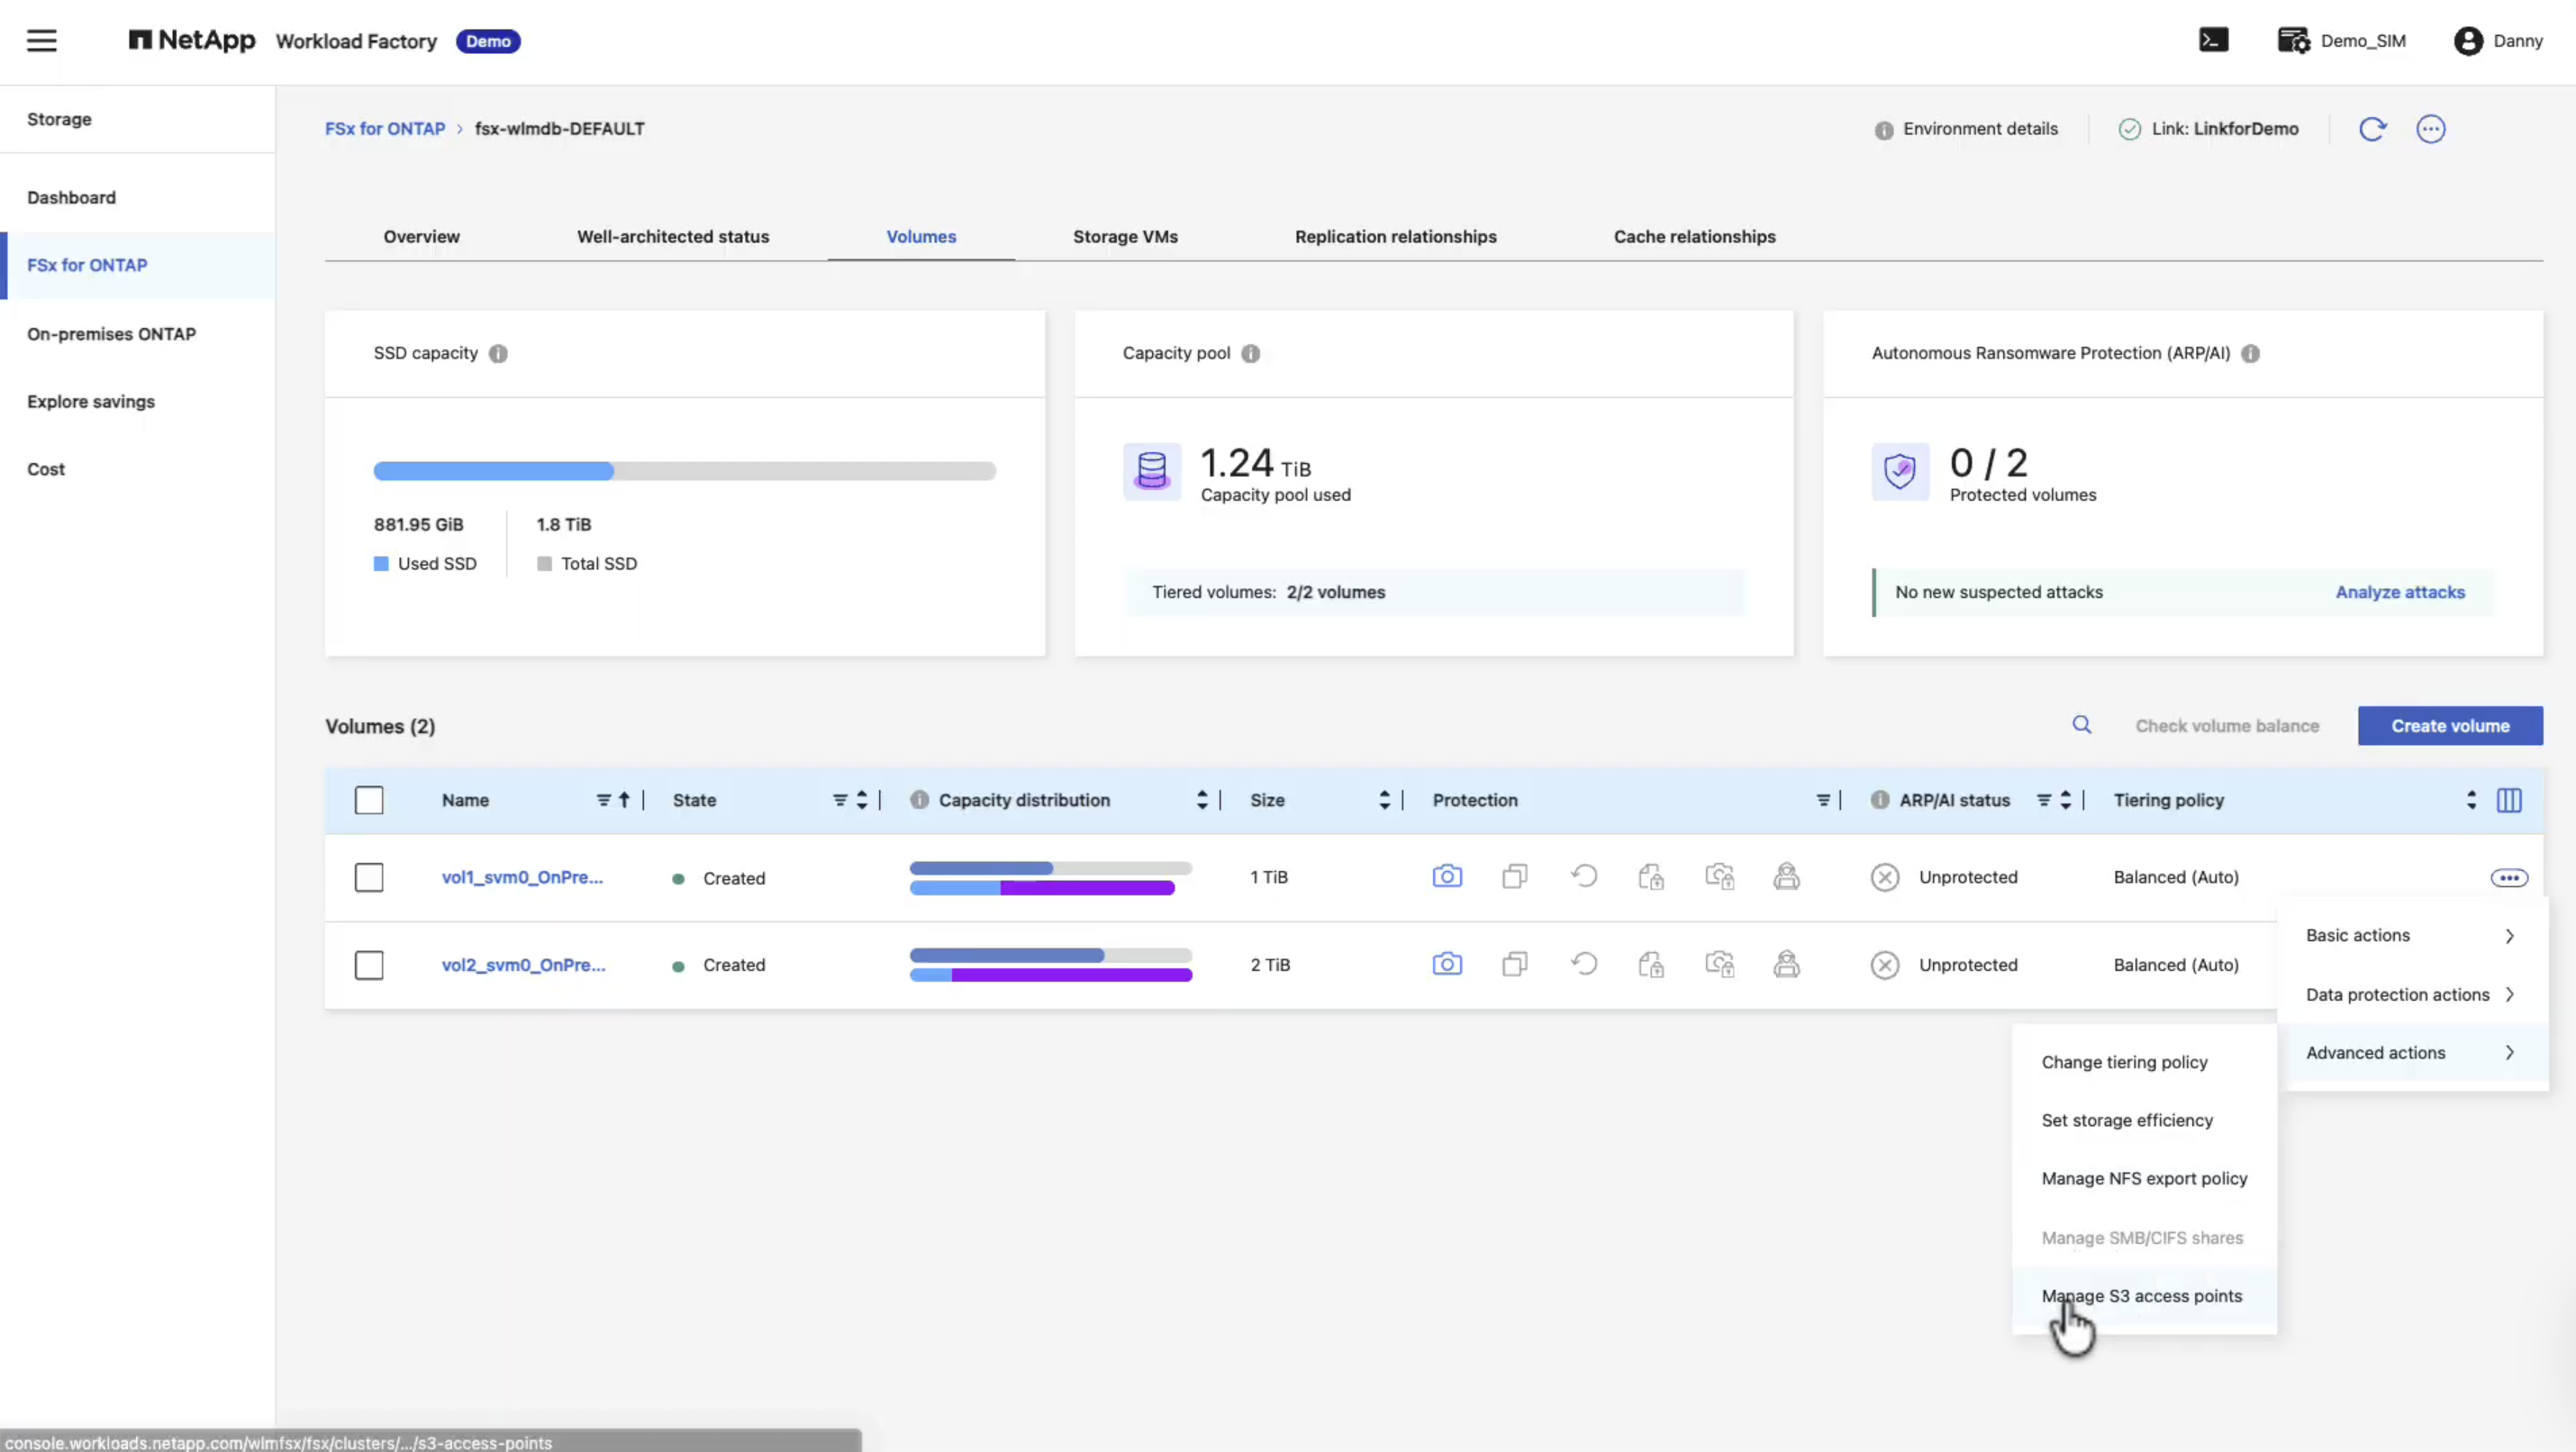Open the hamburger navigation menu
Image resolution: width=2576 pixels, height=1452 pixels.
coord(41,41)
